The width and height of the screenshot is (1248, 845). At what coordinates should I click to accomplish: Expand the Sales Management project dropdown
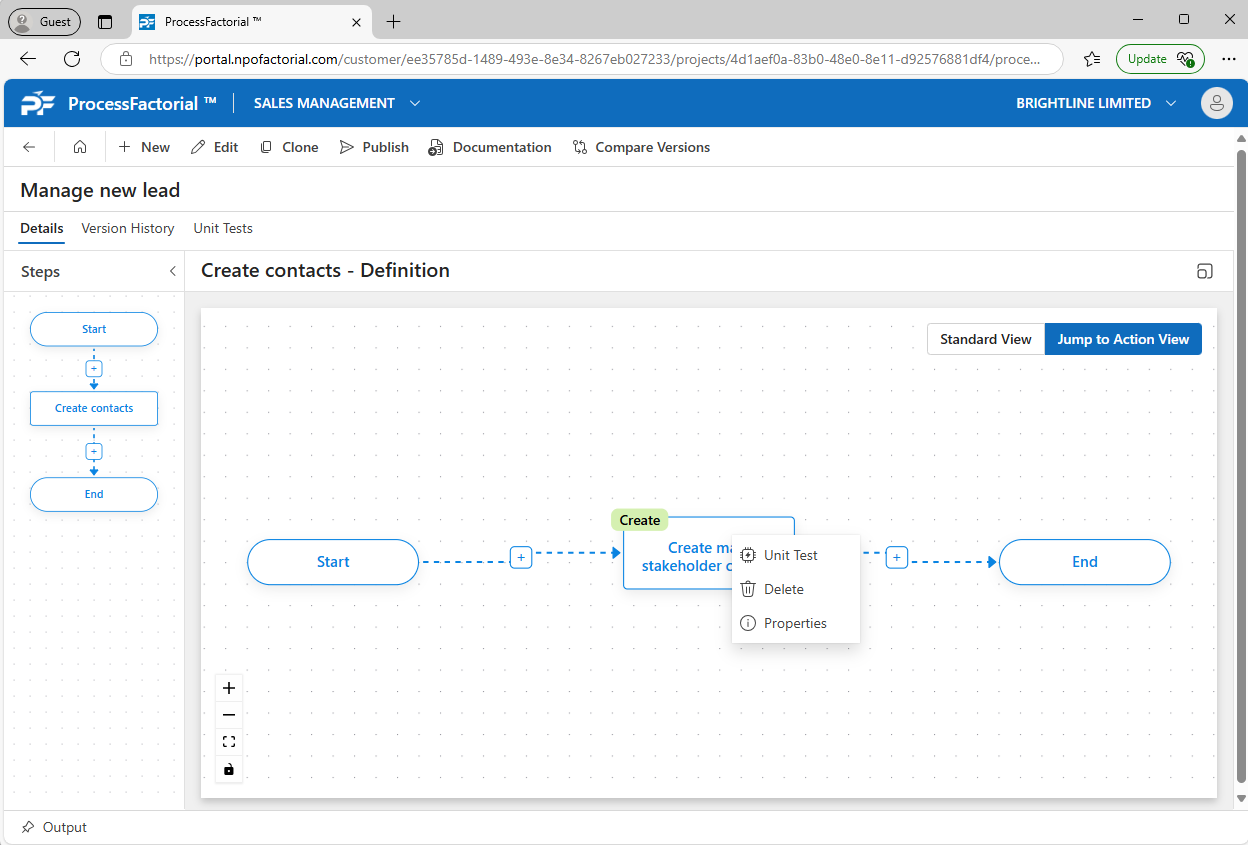[415, 103]
